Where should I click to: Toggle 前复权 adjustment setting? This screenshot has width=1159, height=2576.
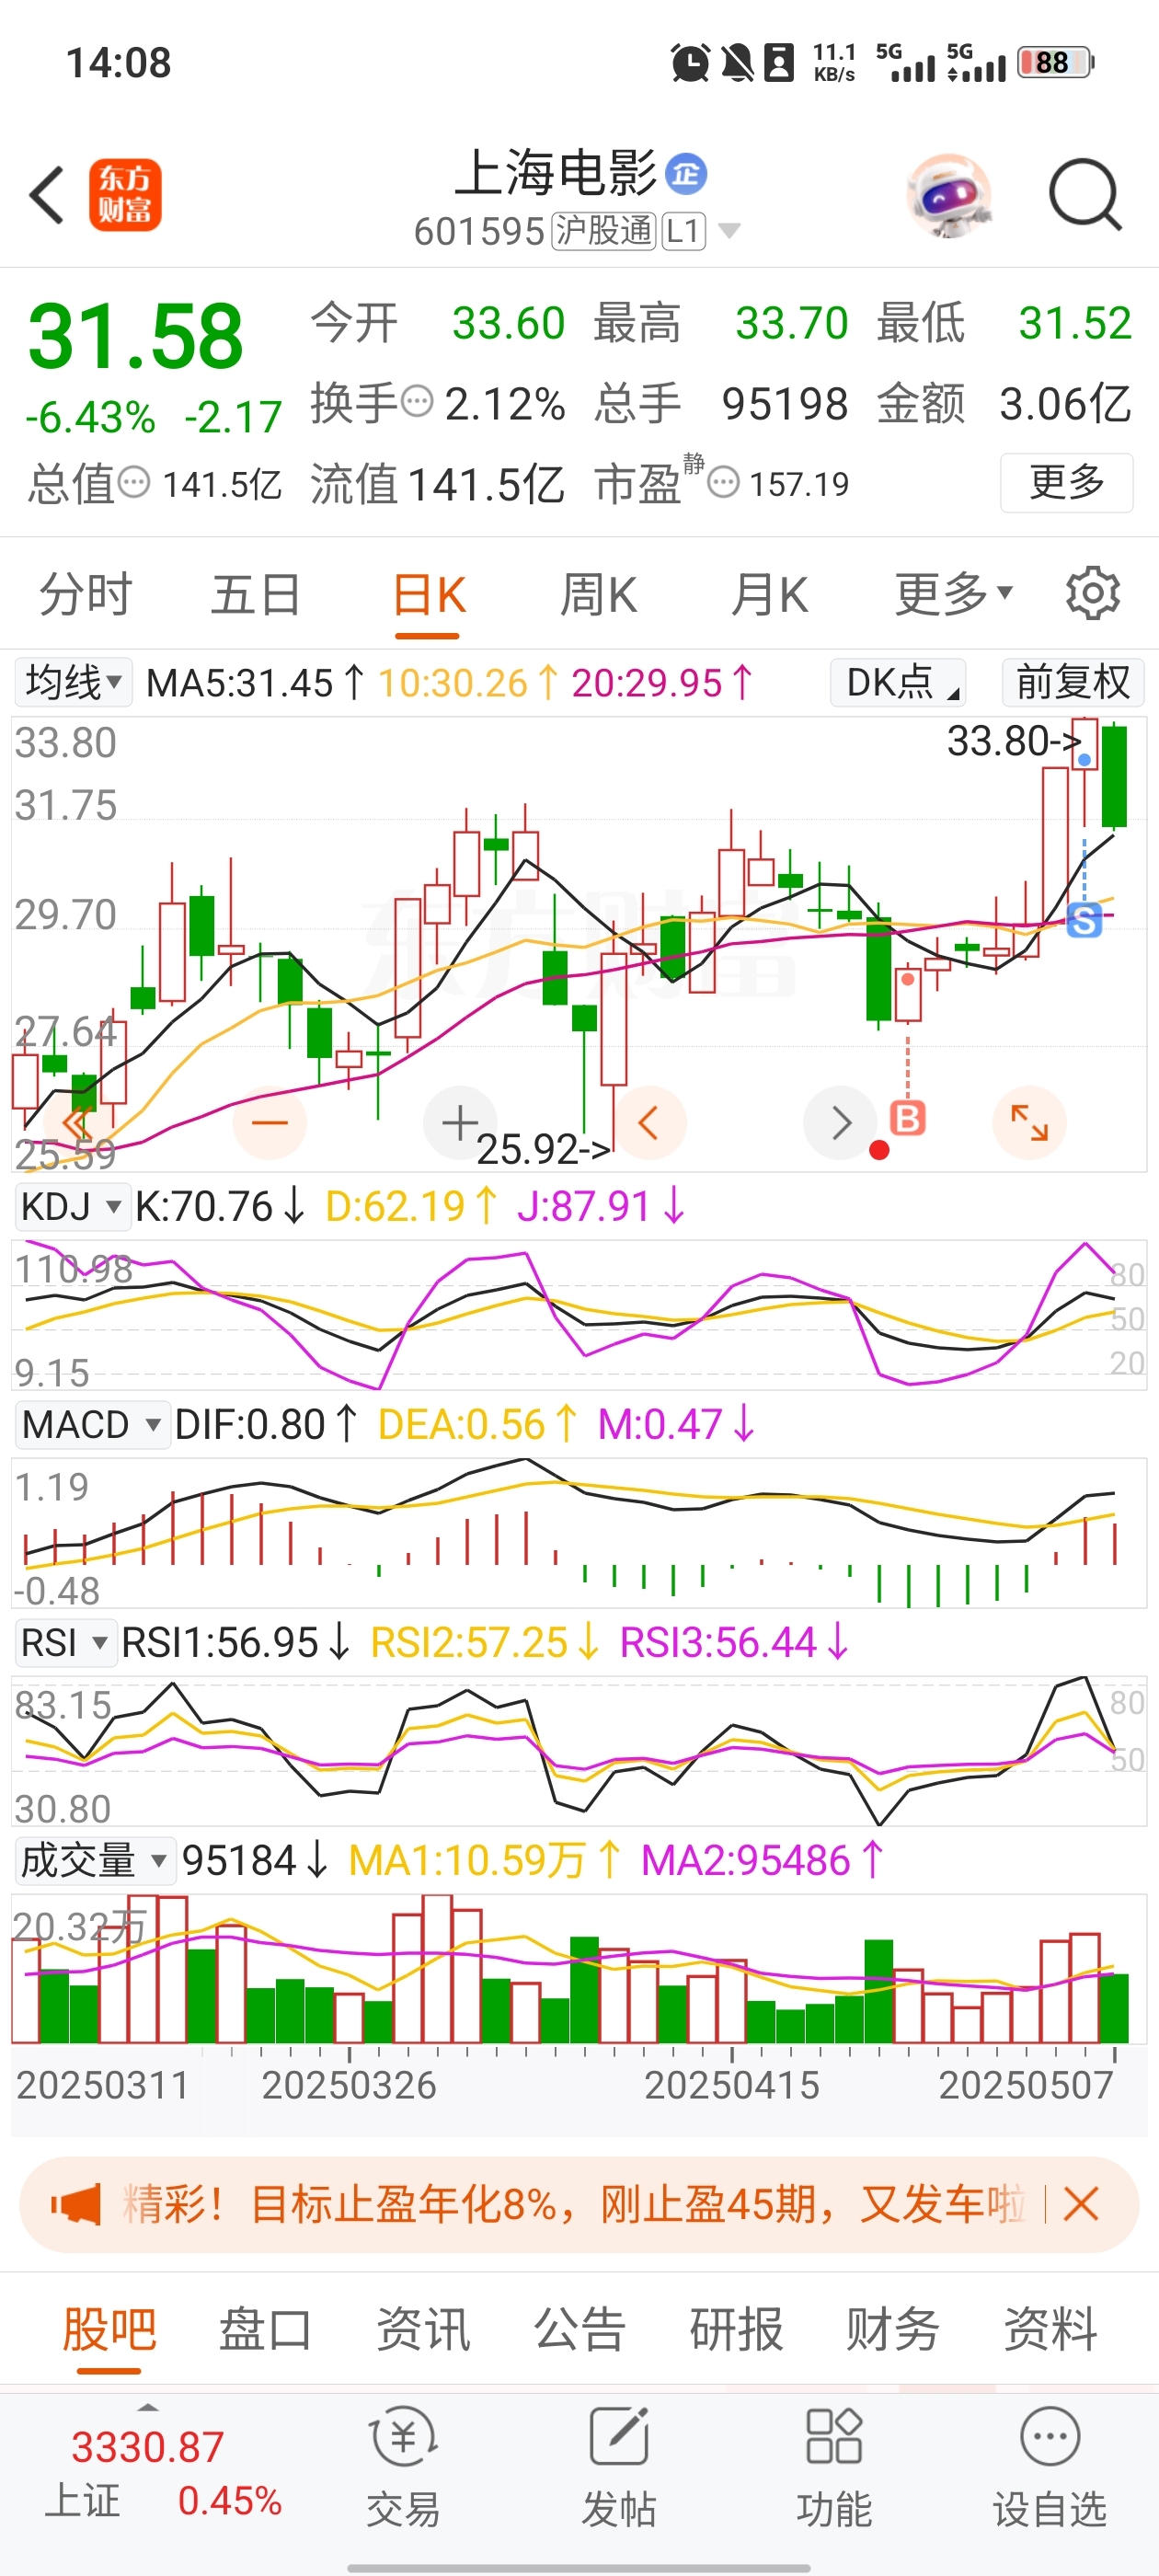[1073, 683]
